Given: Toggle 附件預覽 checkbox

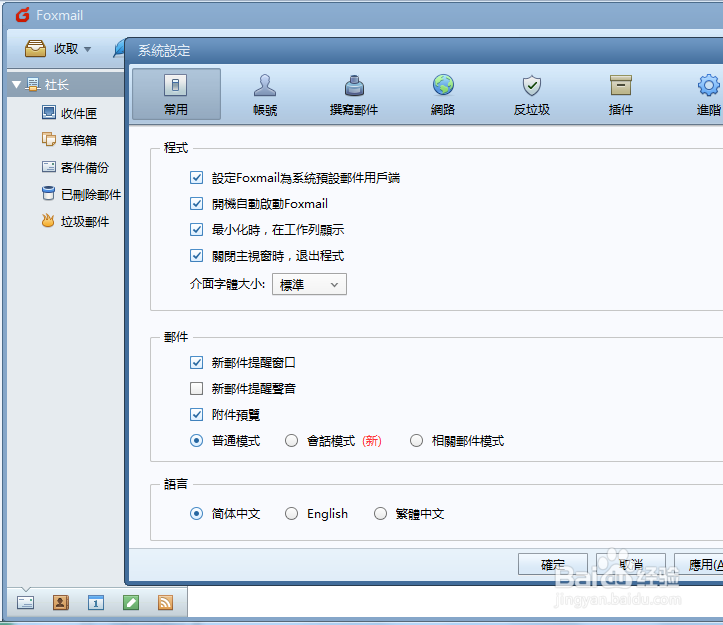Looking at the screenshot, I should [196, 415].
